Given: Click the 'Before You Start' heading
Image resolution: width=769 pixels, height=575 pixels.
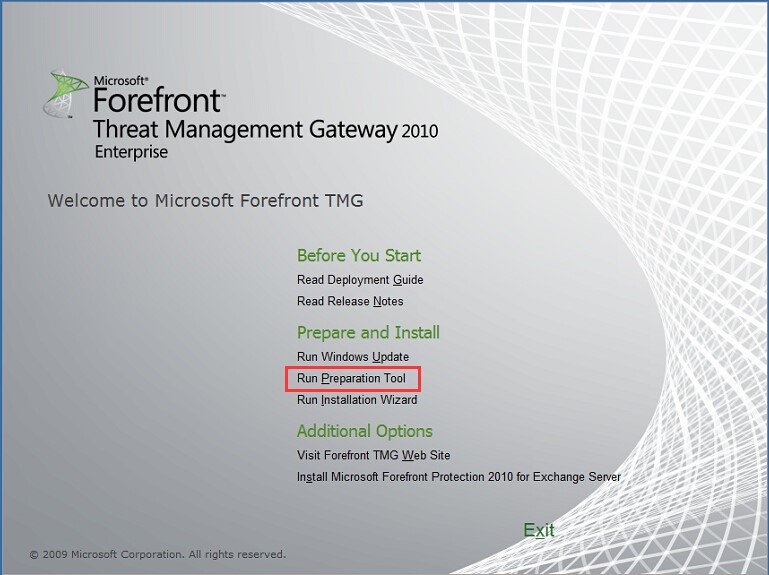Looking at the screenshot, I should 359,256.
